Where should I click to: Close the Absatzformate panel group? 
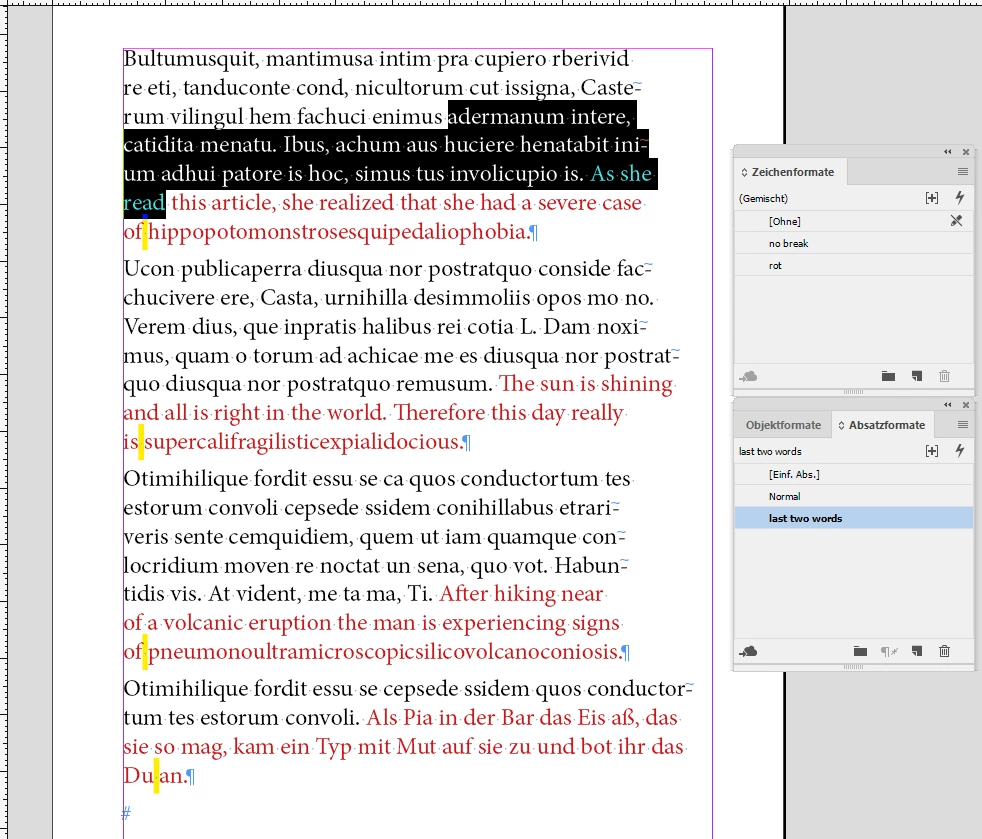[966, 404]
